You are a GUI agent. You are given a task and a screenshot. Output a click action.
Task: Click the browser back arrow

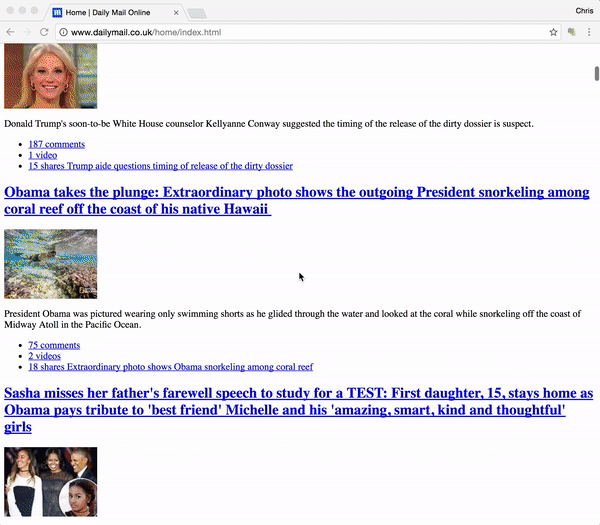click(x=10, y=32)
